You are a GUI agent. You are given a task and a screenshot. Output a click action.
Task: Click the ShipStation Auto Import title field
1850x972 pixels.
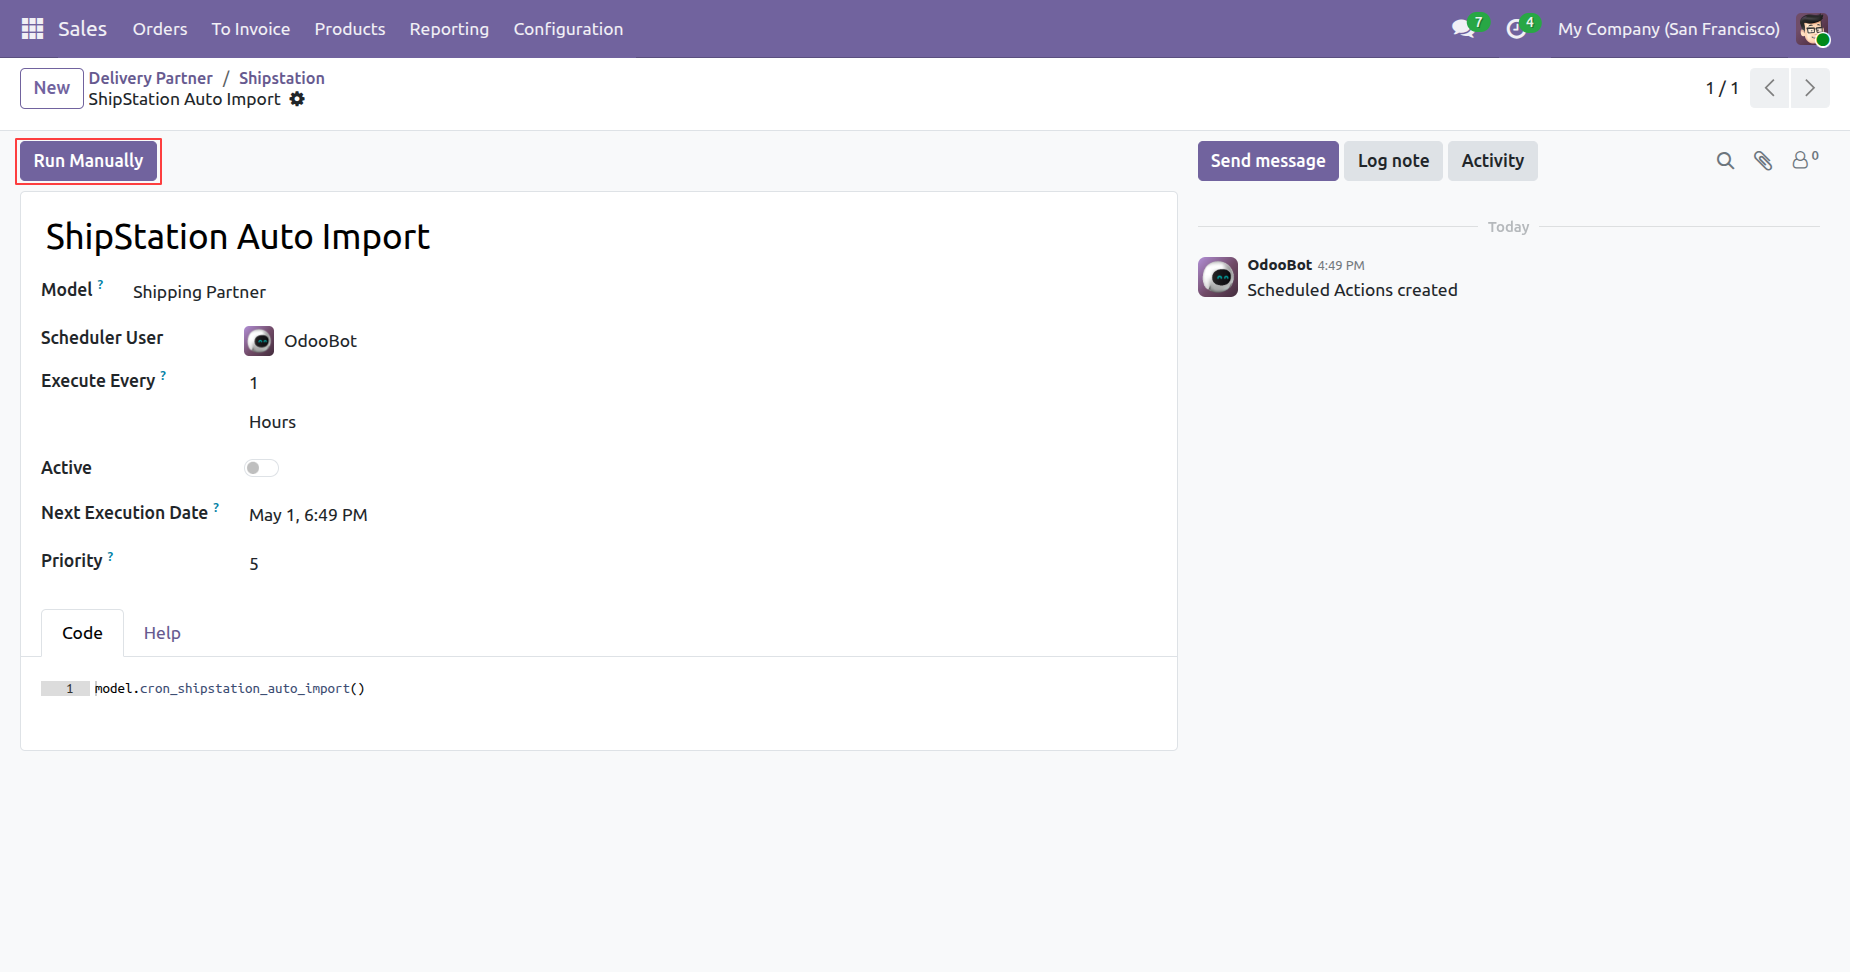(238, 237)
